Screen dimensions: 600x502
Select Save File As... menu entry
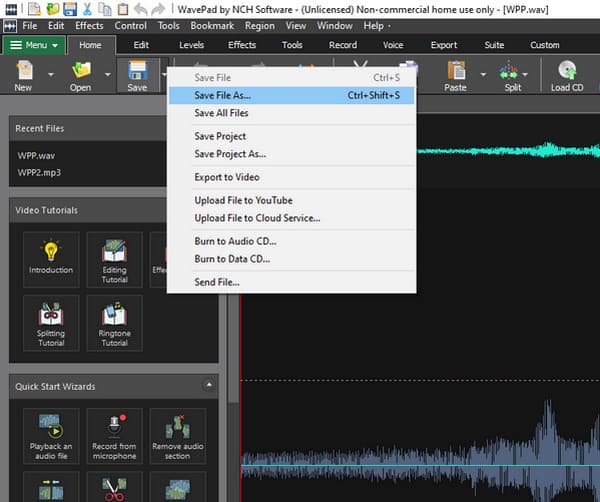[x=292, y=96]
